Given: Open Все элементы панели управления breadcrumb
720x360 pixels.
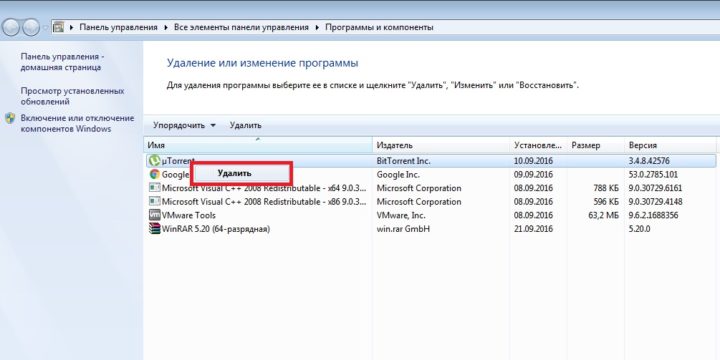Looking at the screenshot, I should 242,28.
